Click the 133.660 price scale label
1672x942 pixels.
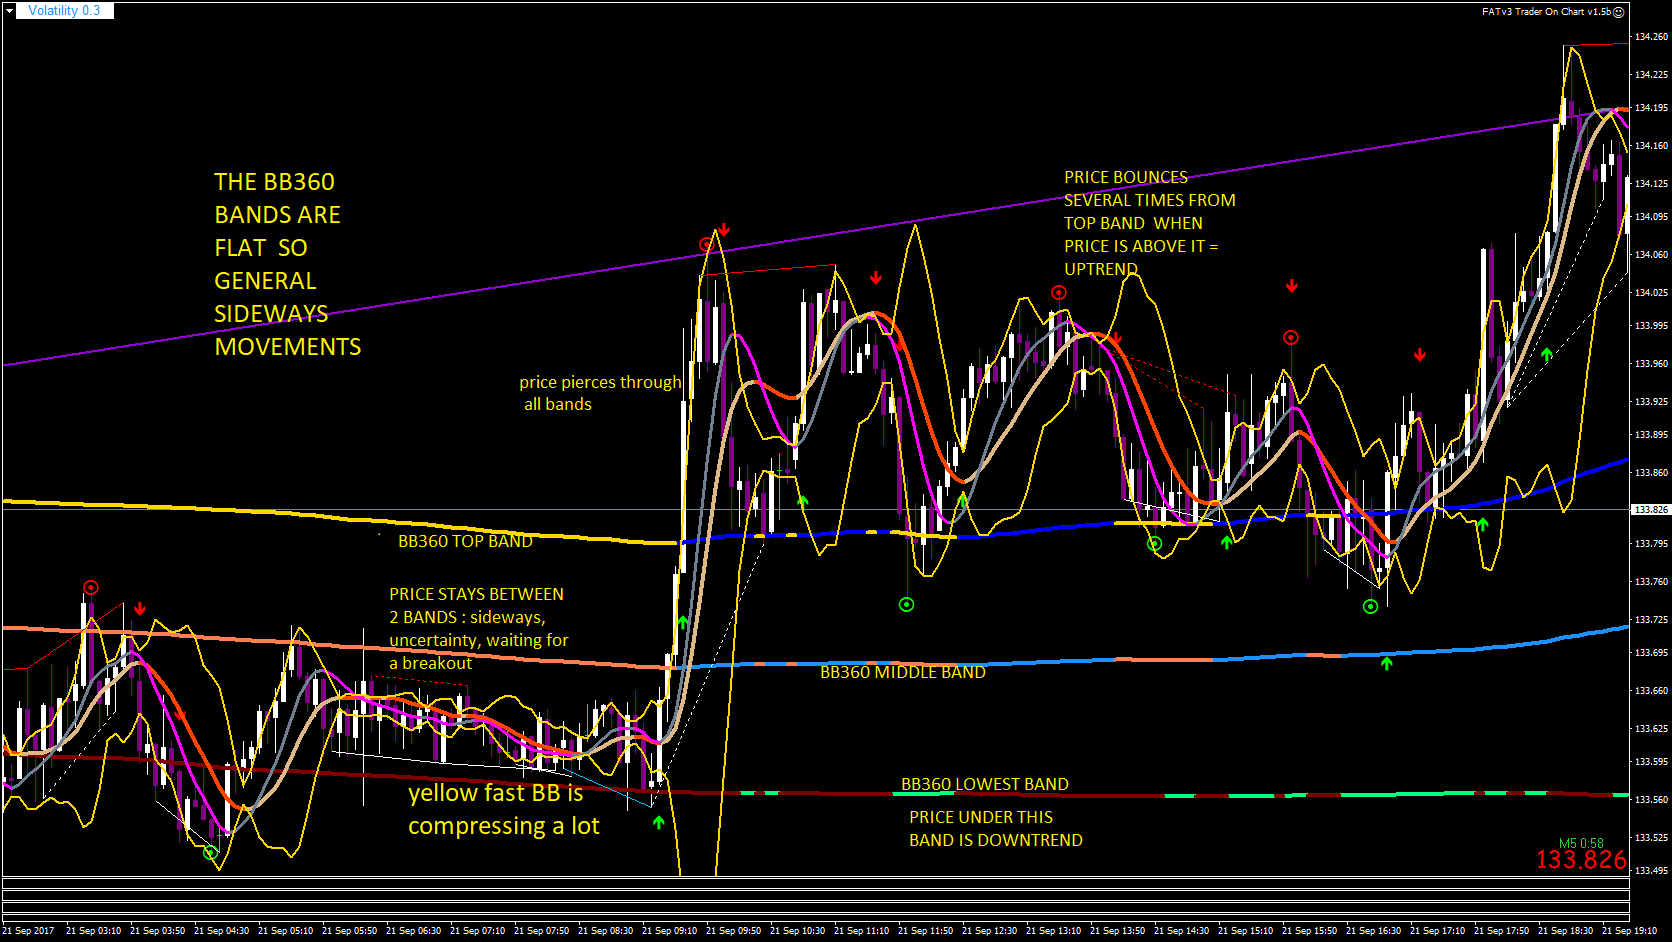pos(1651,691)
